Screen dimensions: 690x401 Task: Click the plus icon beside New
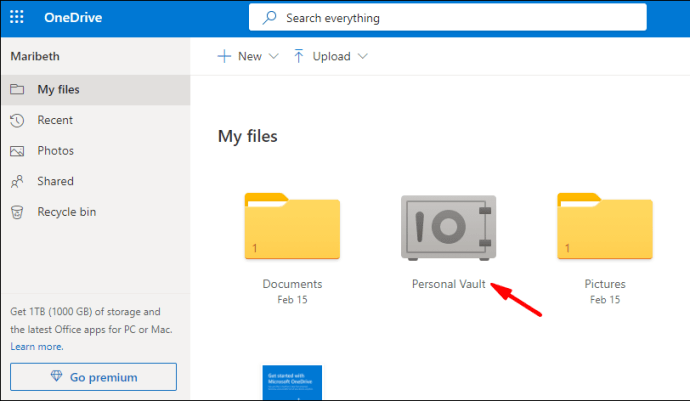pyautogui.click(x=225, y=57)
